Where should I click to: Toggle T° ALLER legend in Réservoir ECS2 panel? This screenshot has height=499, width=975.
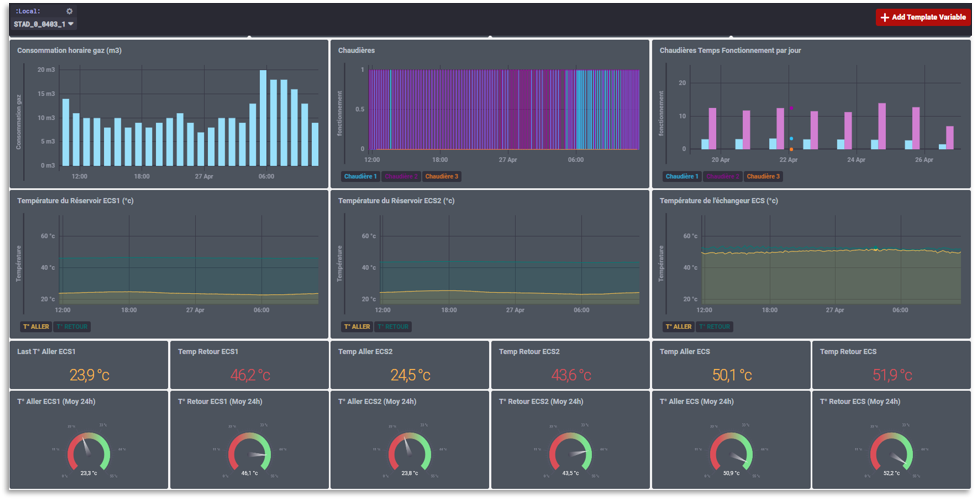[x=357, y=327]
